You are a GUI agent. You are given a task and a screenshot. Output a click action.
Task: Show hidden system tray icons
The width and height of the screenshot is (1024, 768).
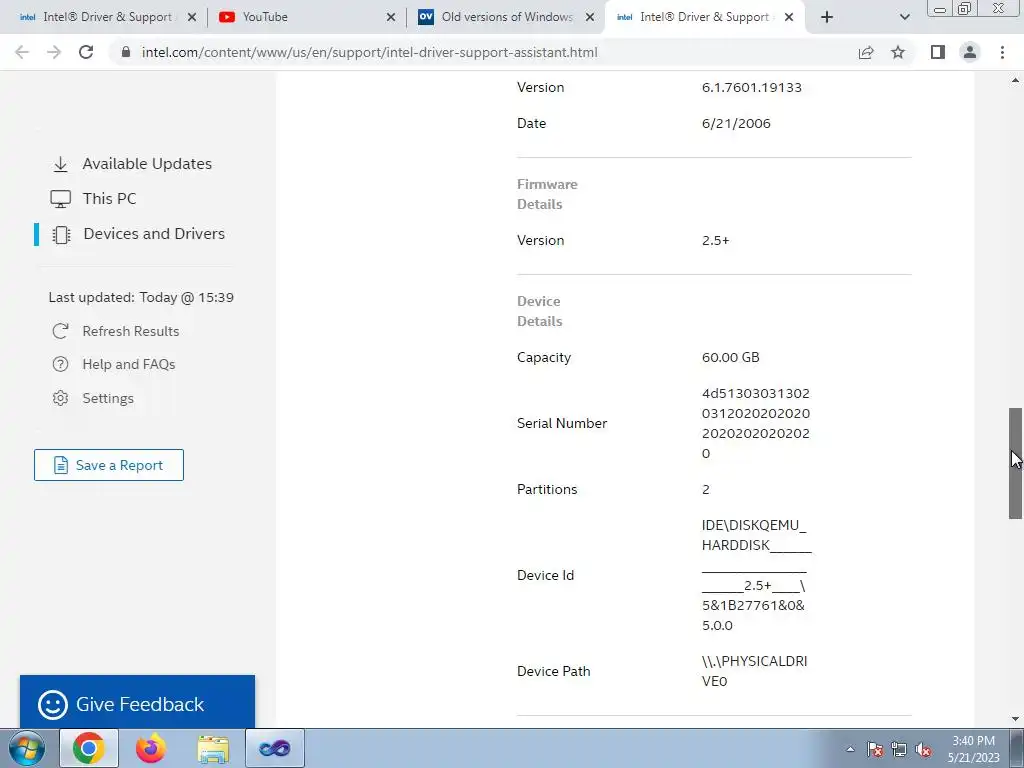(850, 749)
